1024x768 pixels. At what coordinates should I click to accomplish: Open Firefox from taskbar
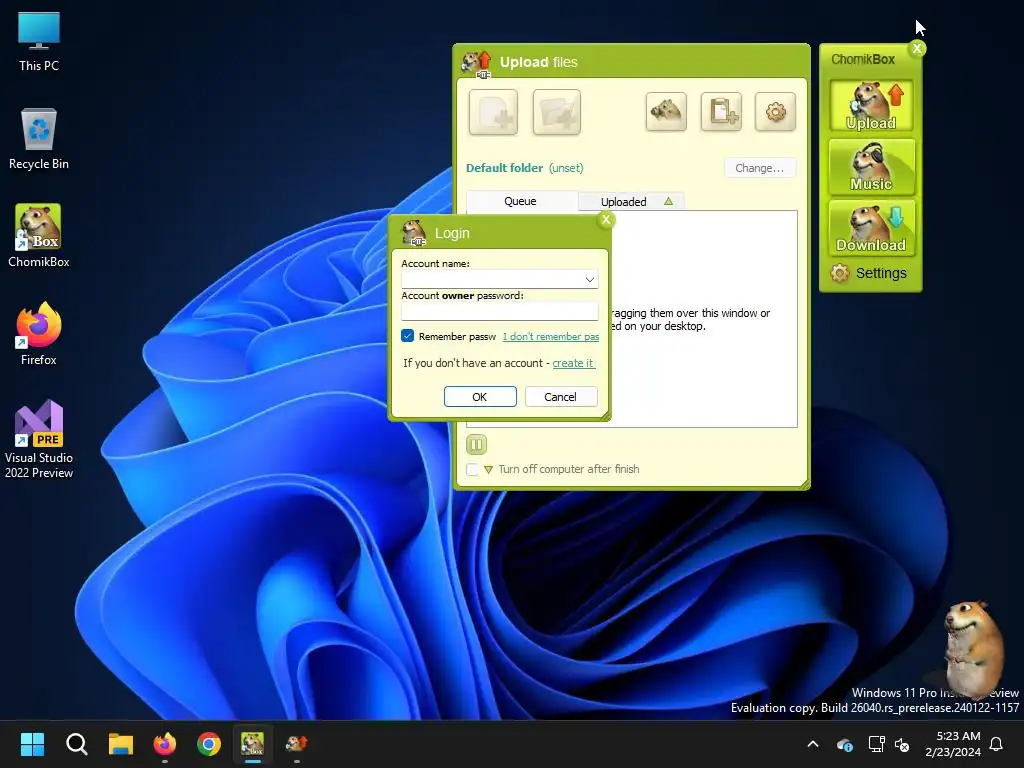point(165,744)
